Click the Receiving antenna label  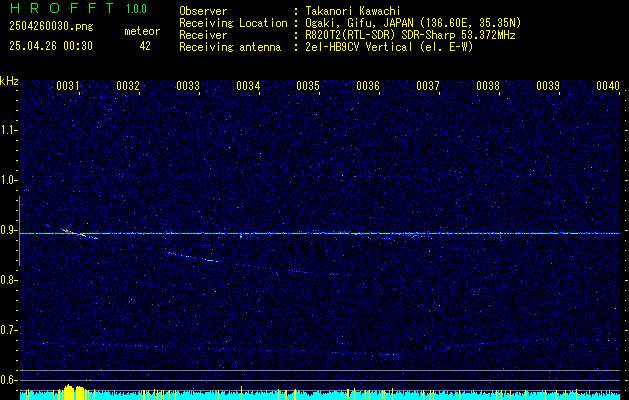pos(230,47)
